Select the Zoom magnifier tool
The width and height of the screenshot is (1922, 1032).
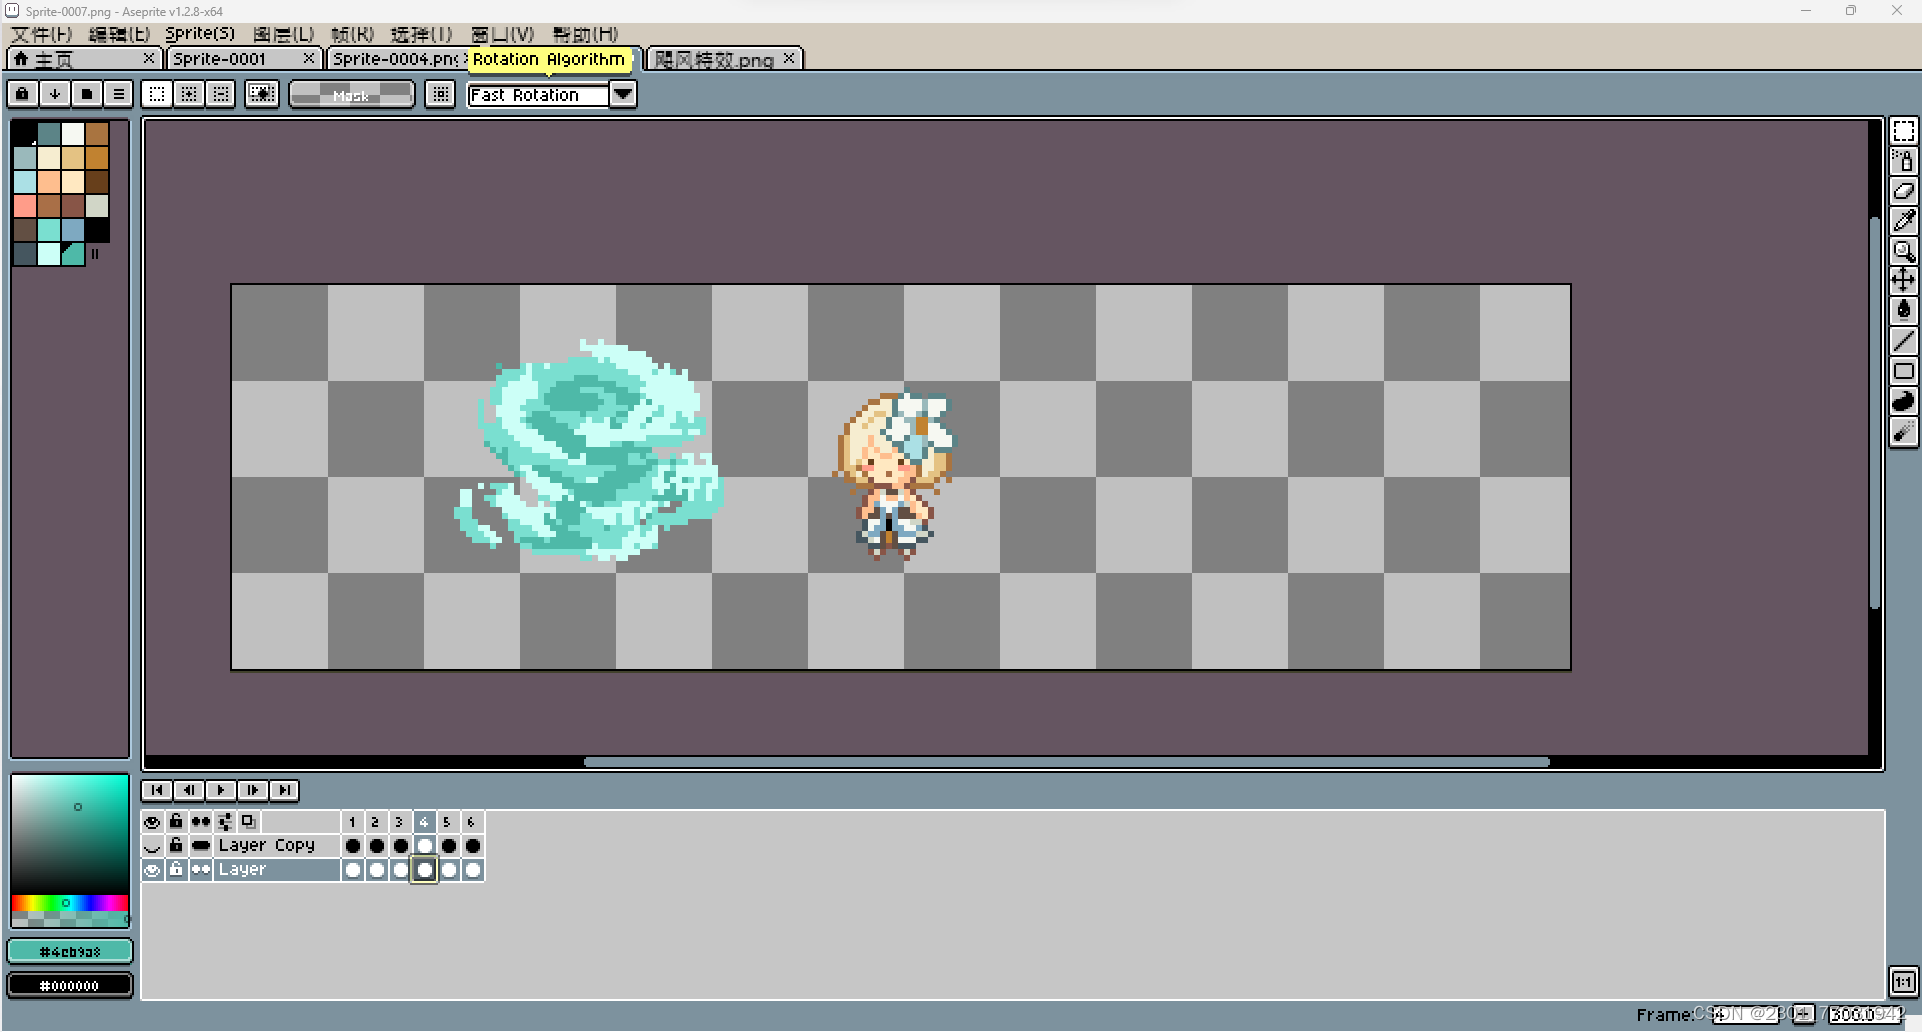(x=1903, y=251)
